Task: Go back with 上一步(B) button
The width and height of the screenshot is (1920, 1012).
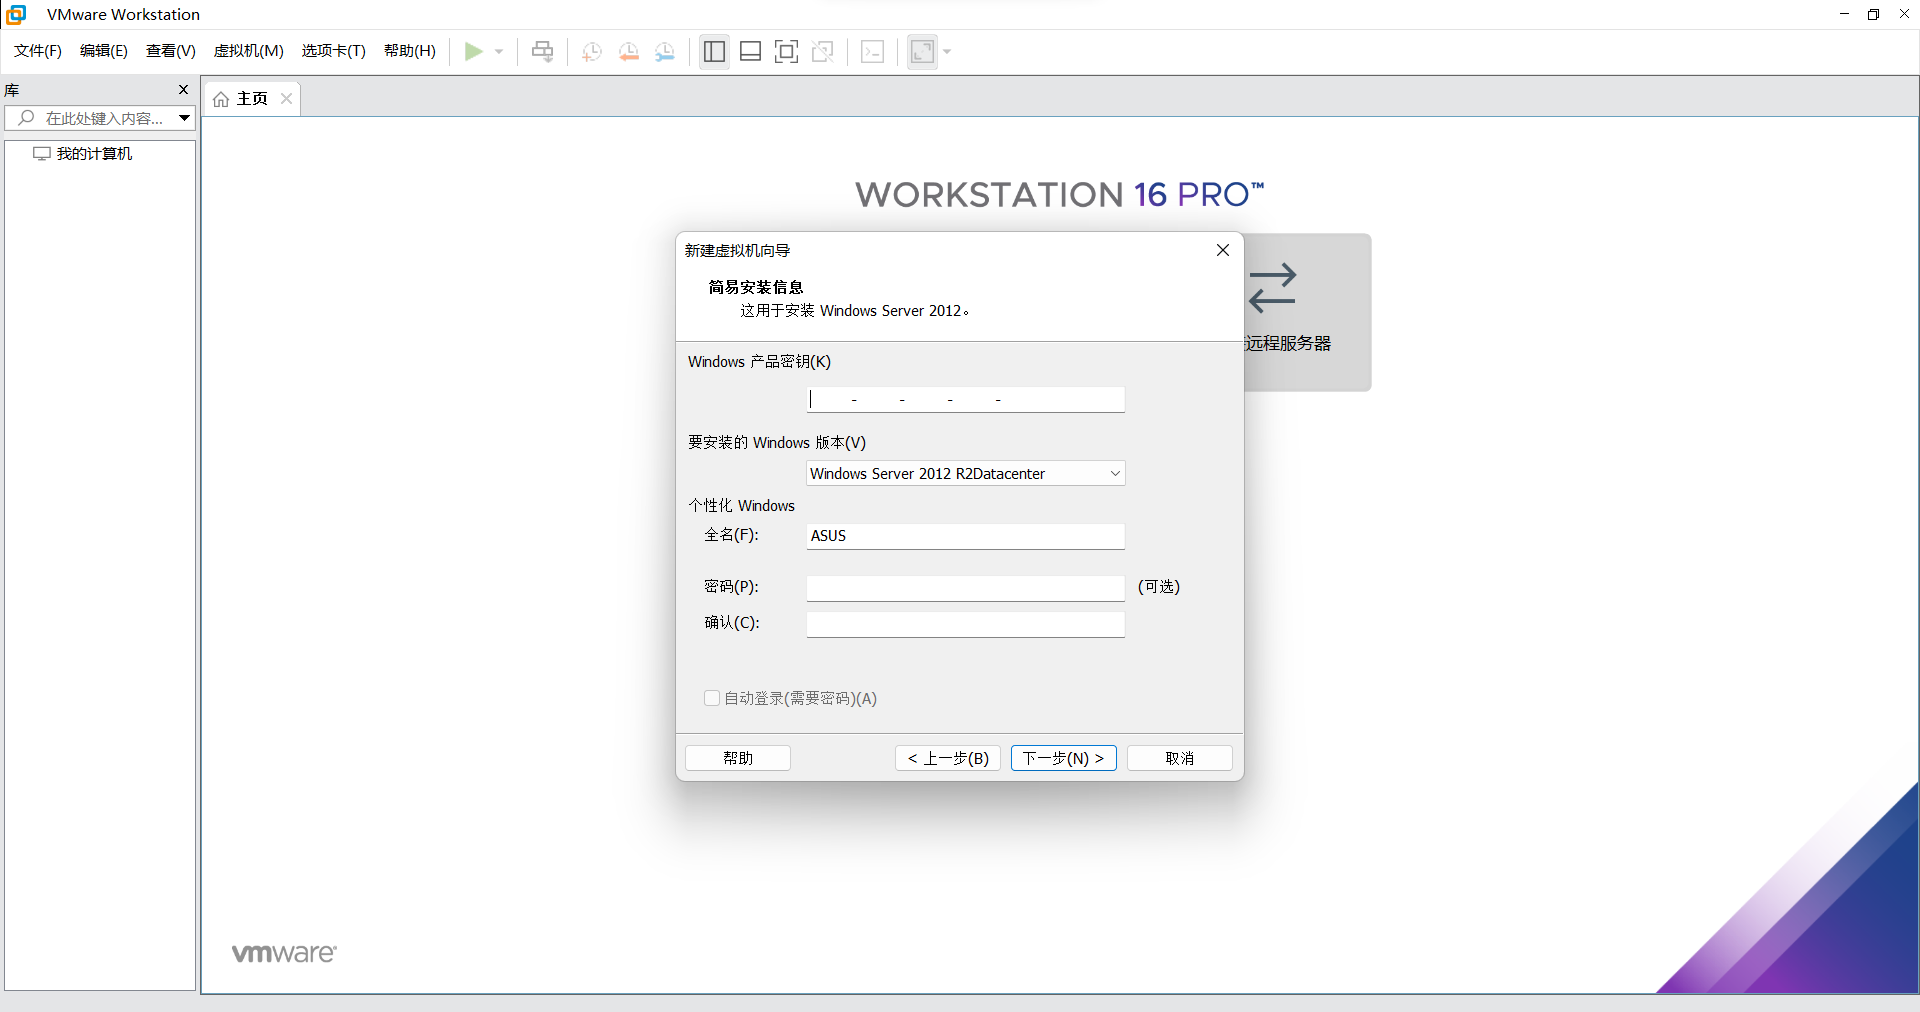Action: click(948, 758)
